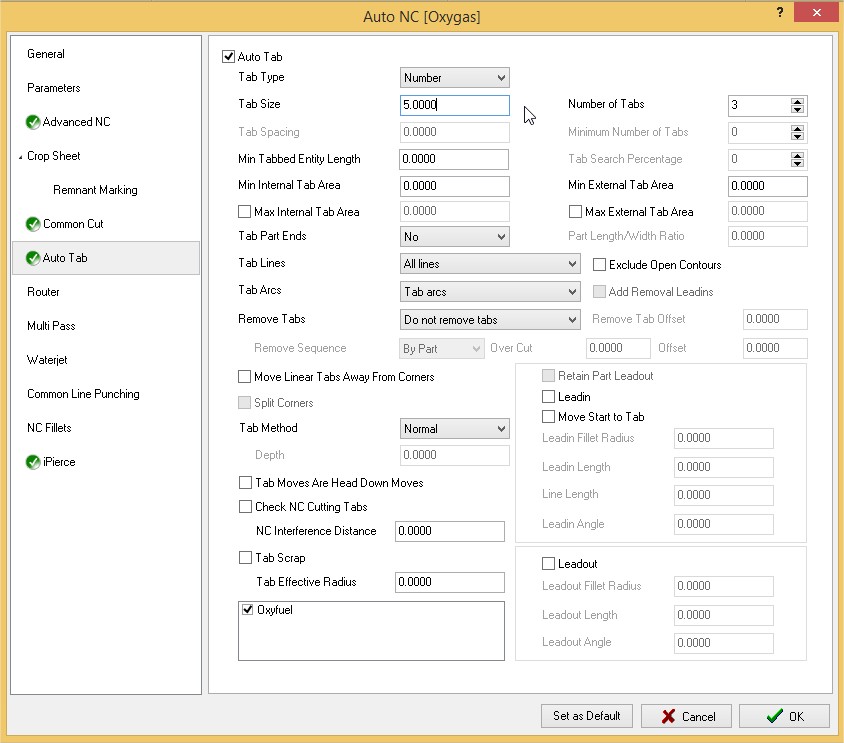This screenshot has height=743, width=844.
Task: Click the Min Tabbed Entity Length field
Action: coord(454,159)
